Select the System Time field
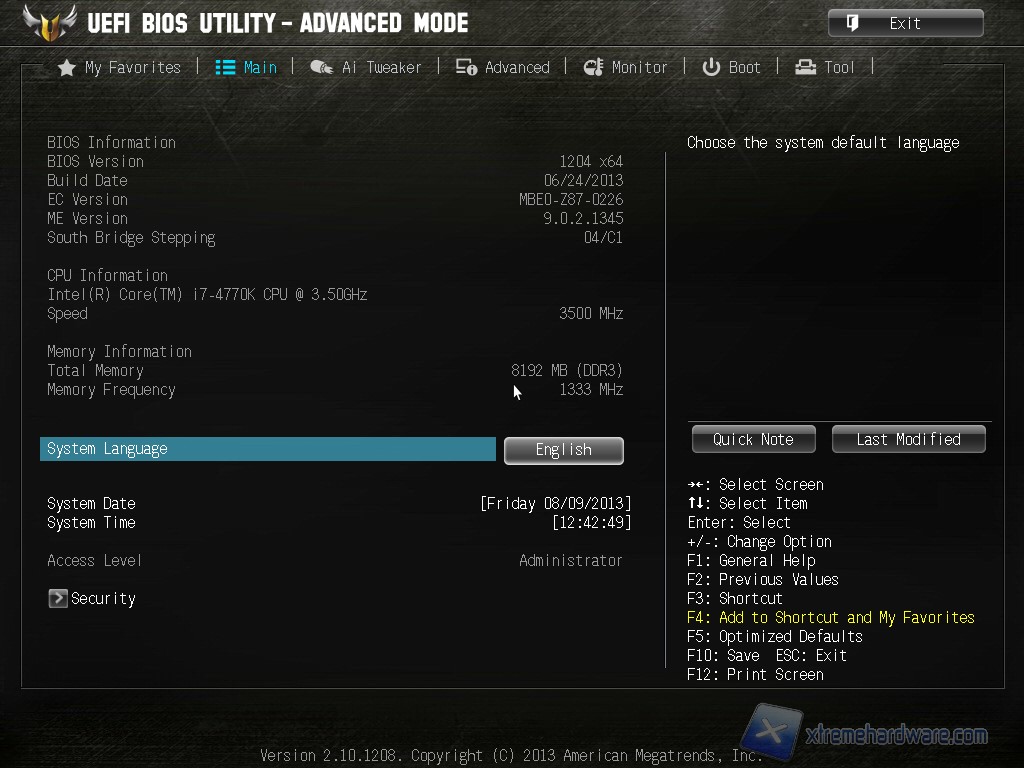 pyautogui.click(x=339, y=522)
